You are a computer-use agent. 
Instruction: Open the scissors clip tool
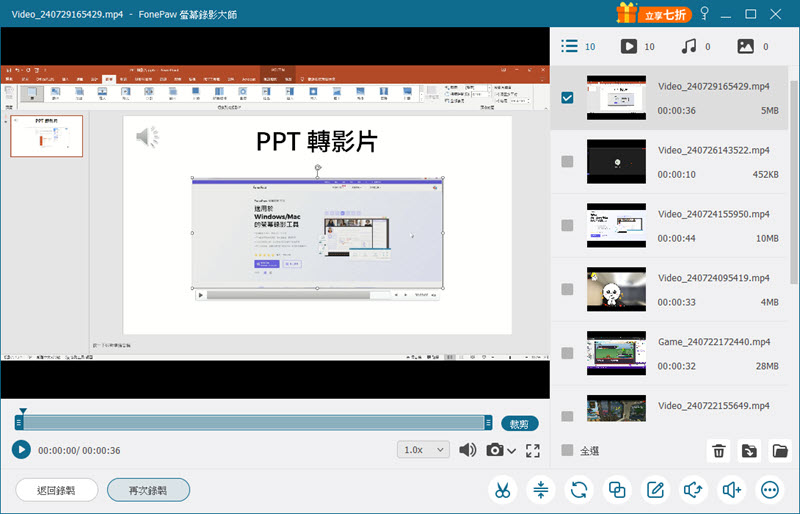tap(503, 490)
